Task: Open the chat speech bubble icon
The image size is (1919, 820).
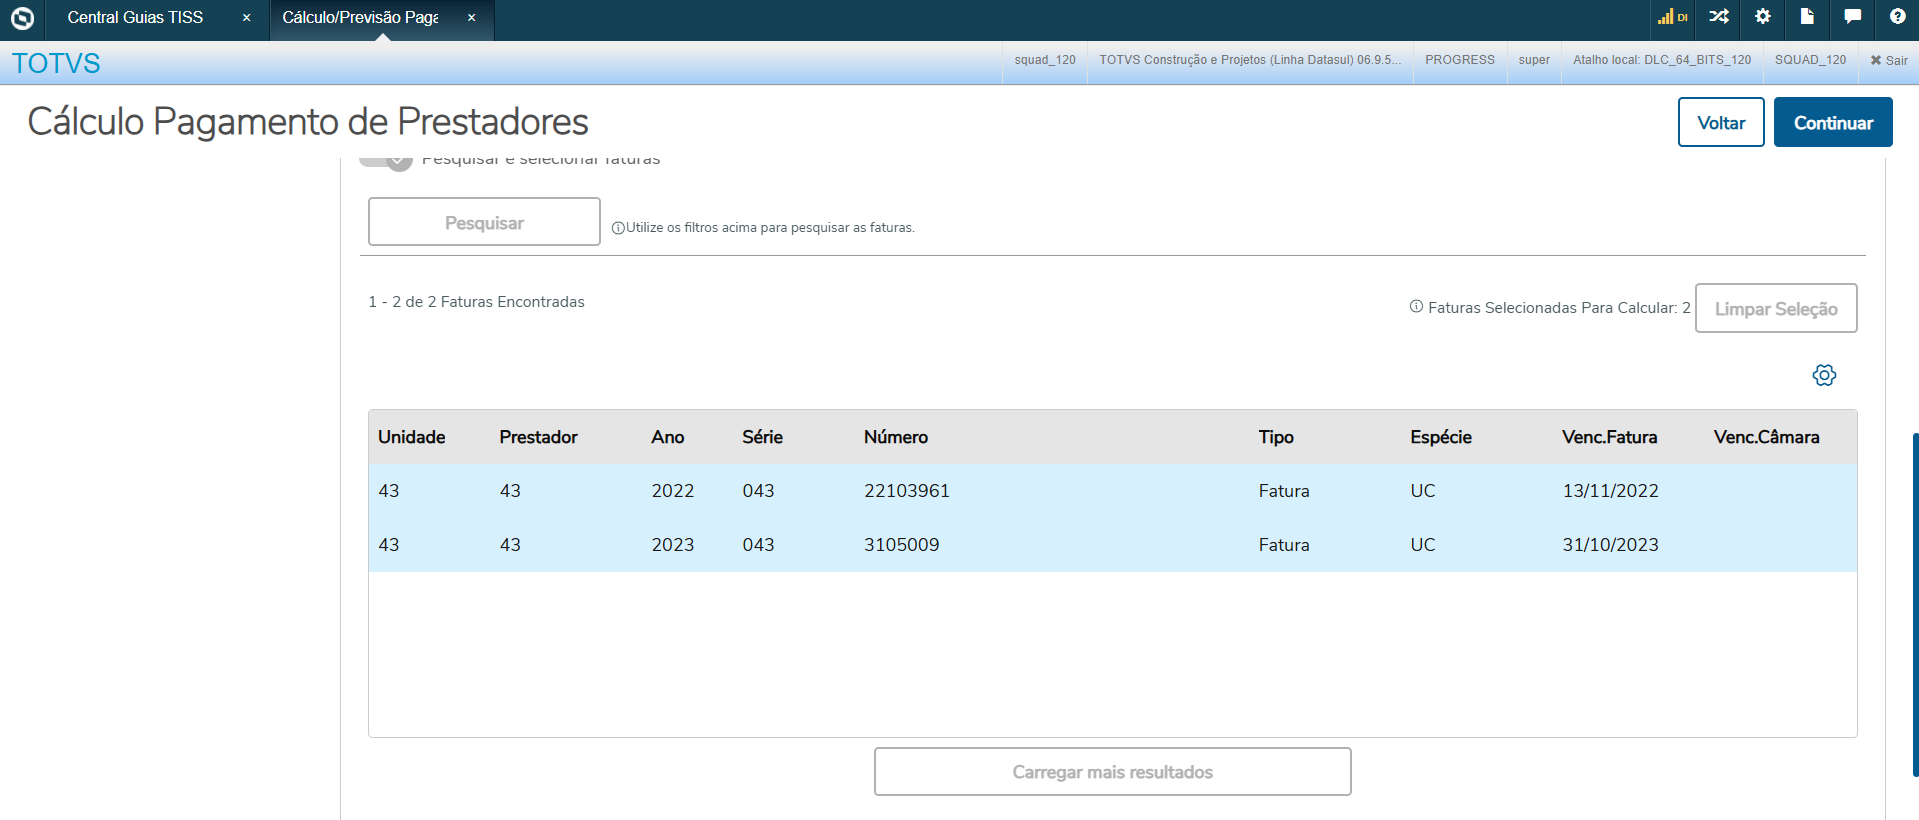Action: point(1852,17)
